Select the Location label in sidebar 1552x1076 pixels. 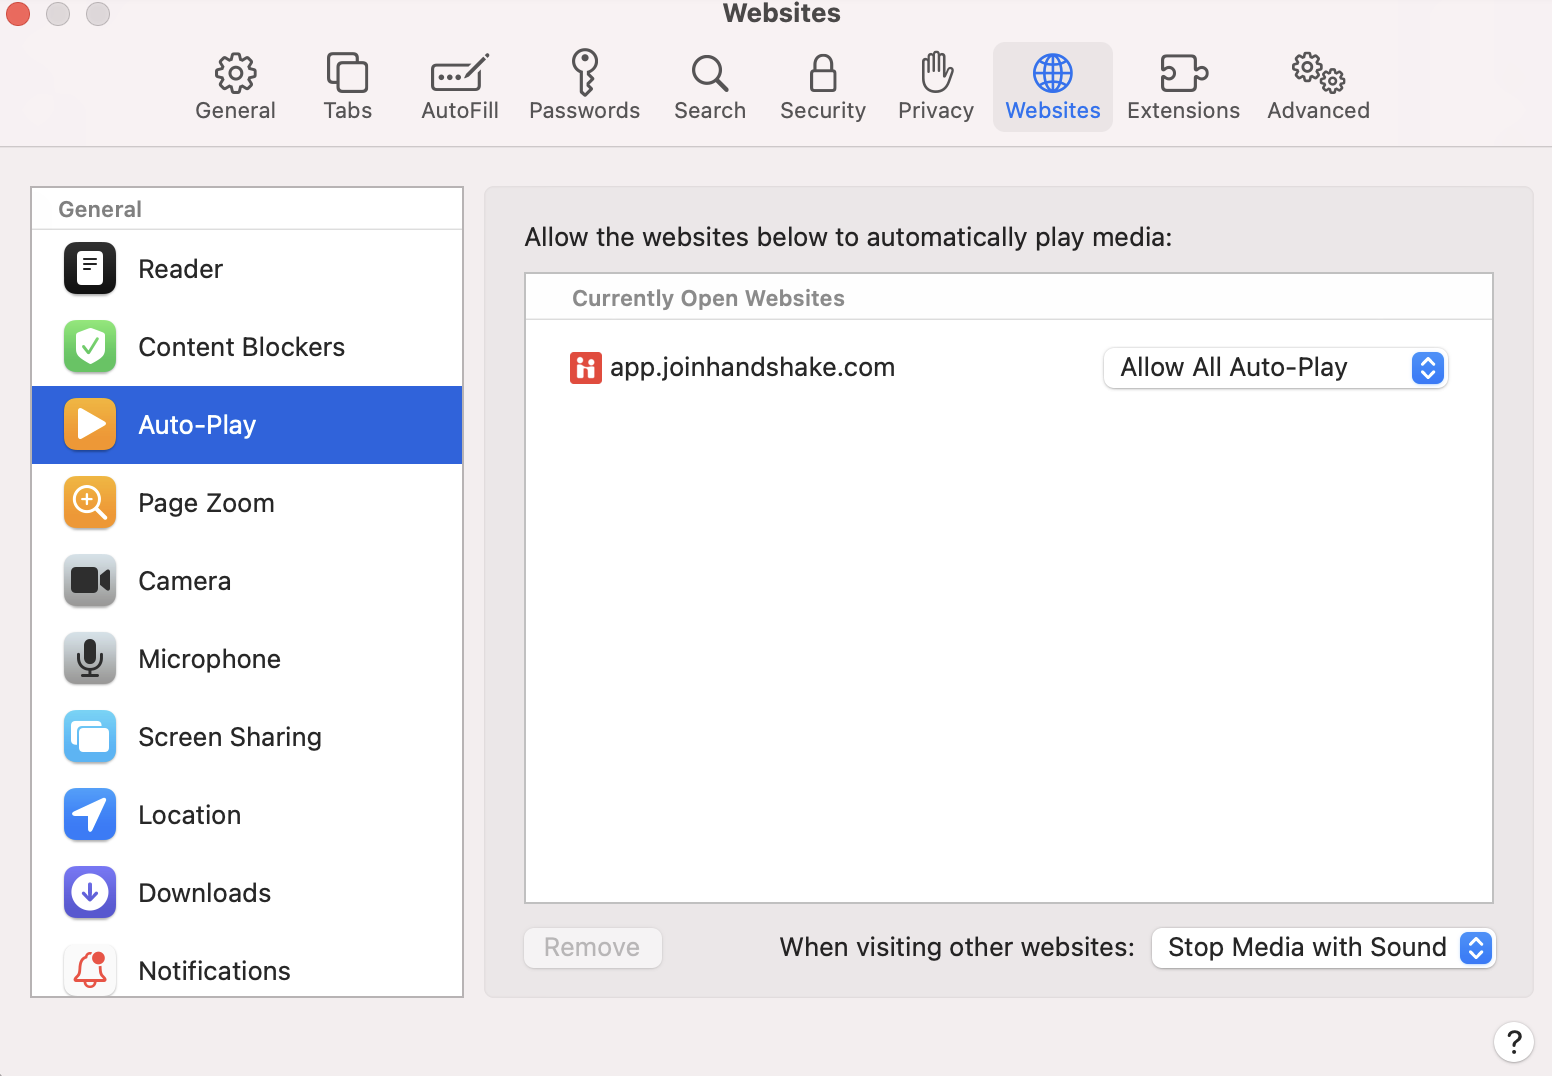click(x=190, y=815)
